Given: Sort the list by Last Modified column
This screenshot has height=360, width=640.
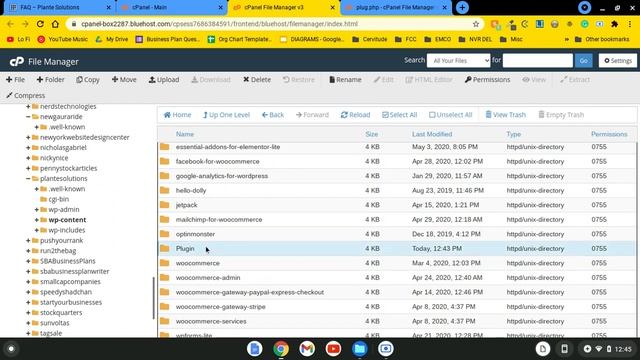Looking at the screenshot, I should pos(432,134).
